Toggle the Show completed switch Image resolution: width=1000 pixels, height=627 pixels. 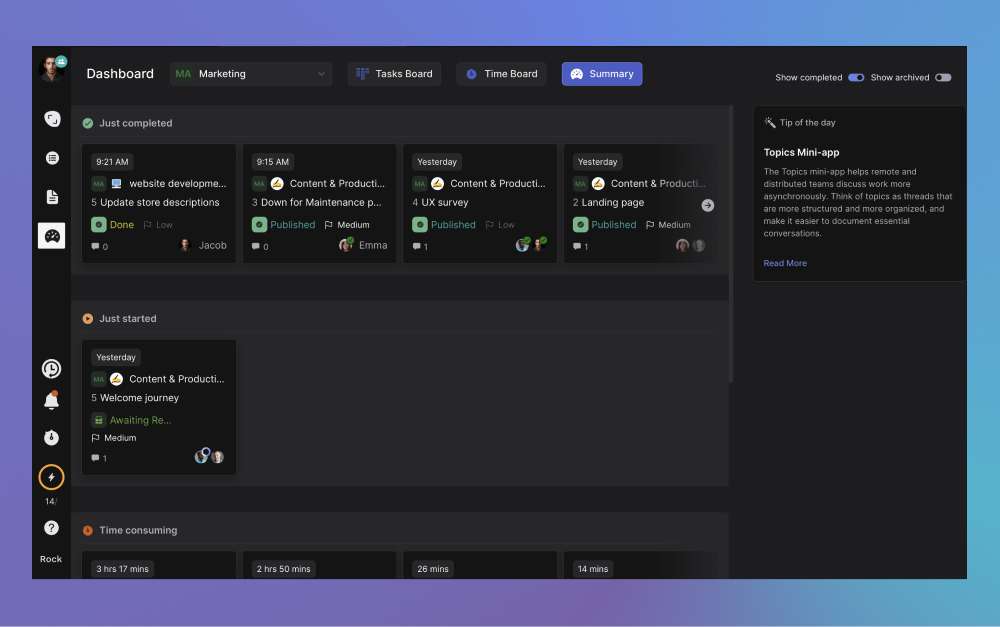point(856,77)
